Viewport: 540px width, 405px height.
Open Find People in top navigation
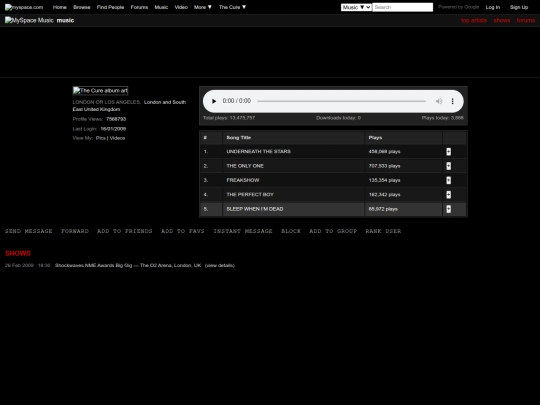click(110, 7)
